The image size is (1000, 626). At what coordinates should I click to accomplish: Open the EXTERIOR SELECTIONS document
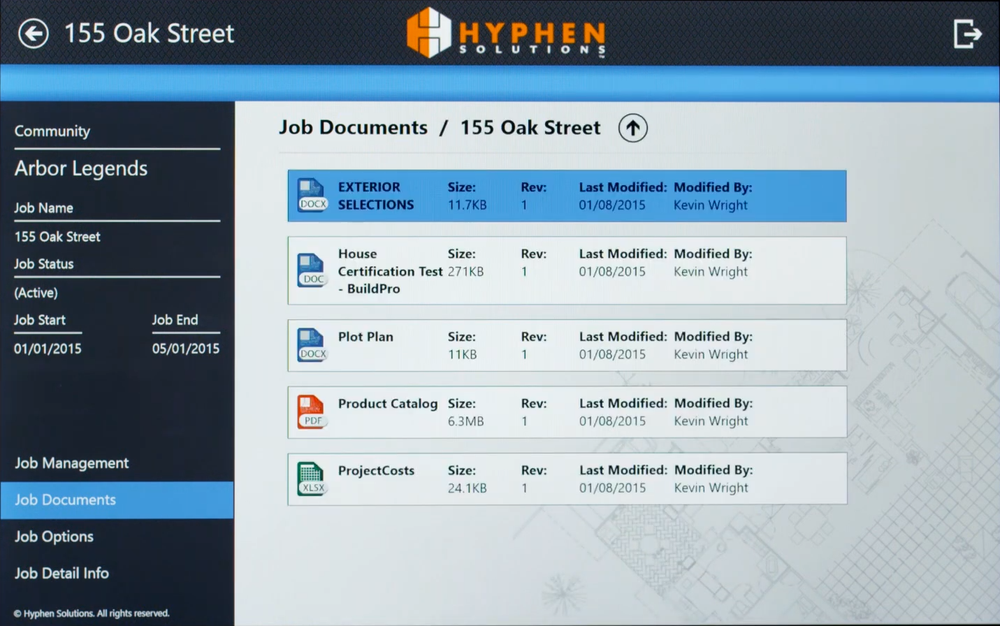pos(567,196)
